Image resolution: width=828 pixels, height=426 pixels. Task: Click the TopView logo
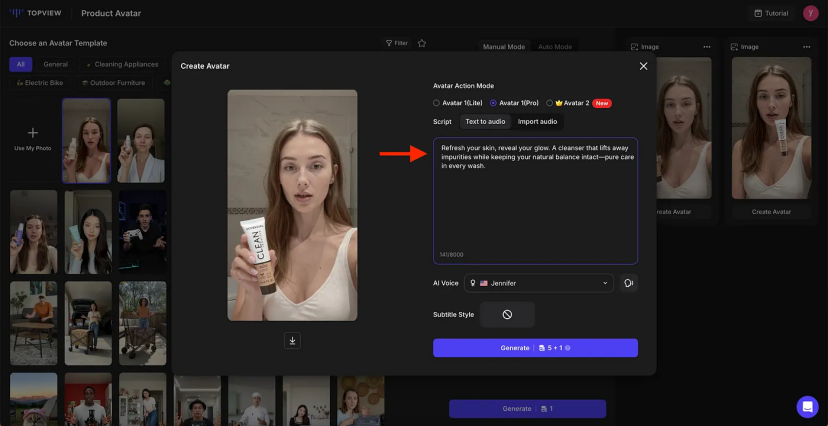pyautogui.click(x=35, y=13)
